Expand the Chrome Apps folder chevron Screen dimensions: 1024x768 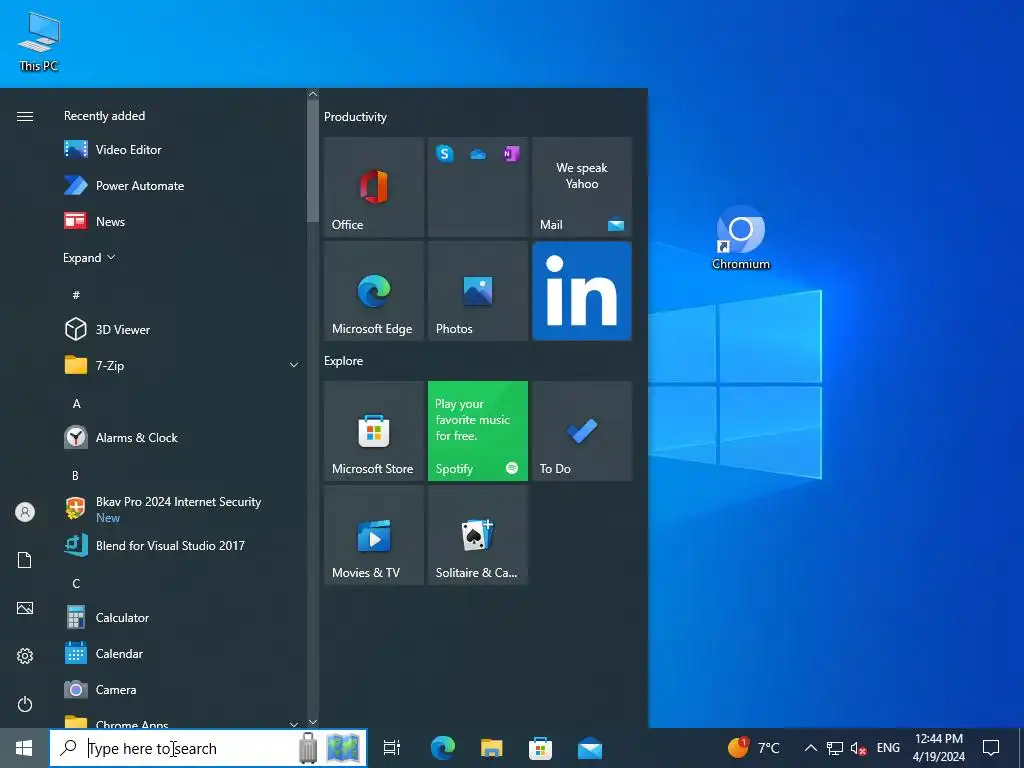[294, 724]
